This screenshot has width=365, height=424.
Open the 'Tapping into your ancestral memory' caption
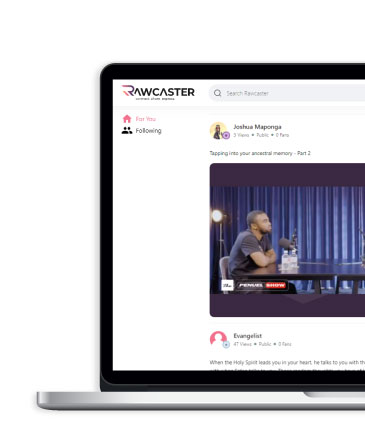[x=260, y=153]
